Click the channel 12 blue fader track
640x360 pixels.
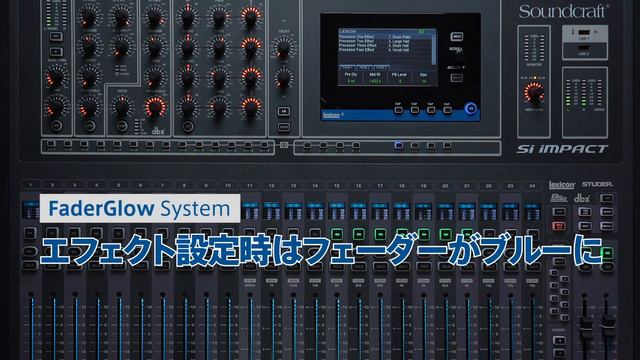273,329
